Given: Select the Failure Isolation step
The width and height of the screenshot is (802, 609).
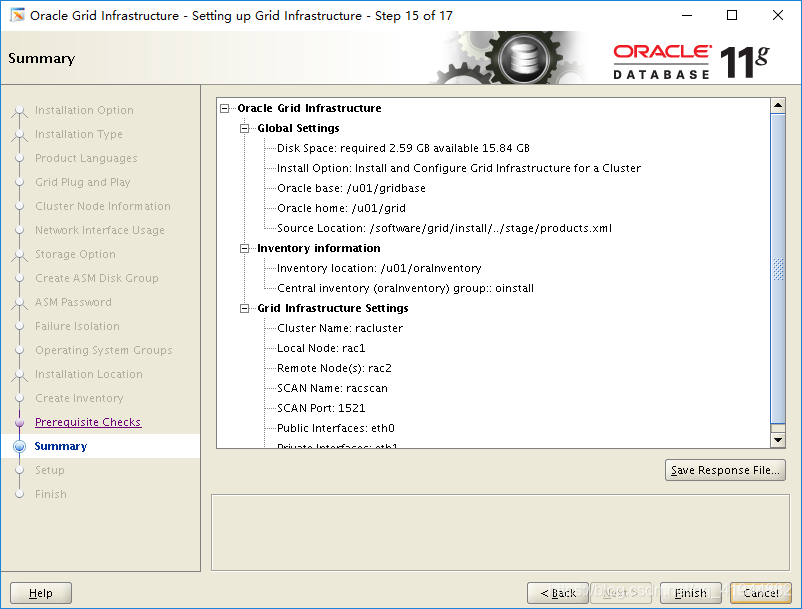Looking at the screenshot, I should [77, 327].
